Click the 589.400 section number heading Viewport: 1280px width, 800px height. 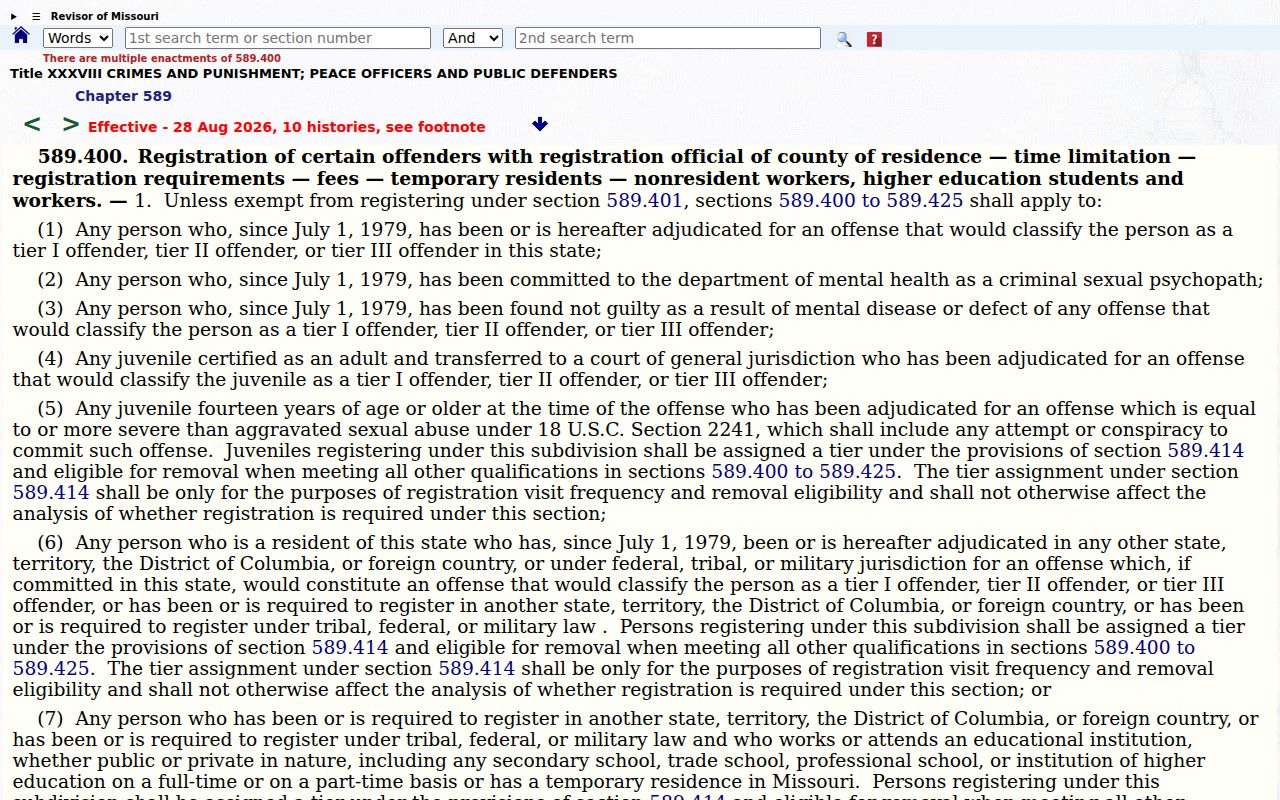click(83, 157)
